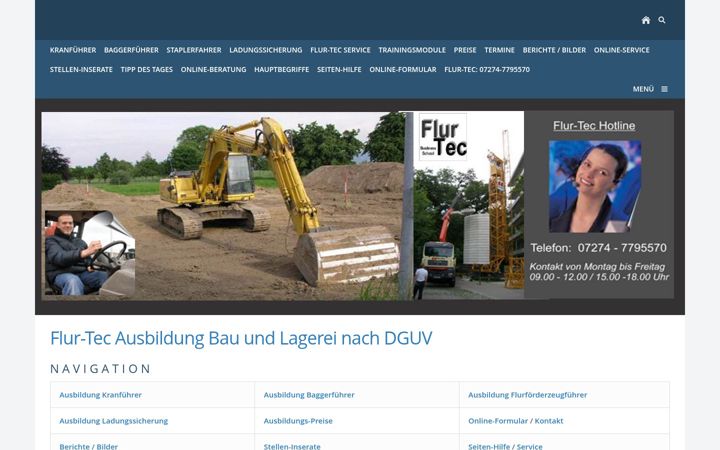
Task: Select LADUNGSSICHERUNG in navigation bar
Action: (x=266, y=50)
